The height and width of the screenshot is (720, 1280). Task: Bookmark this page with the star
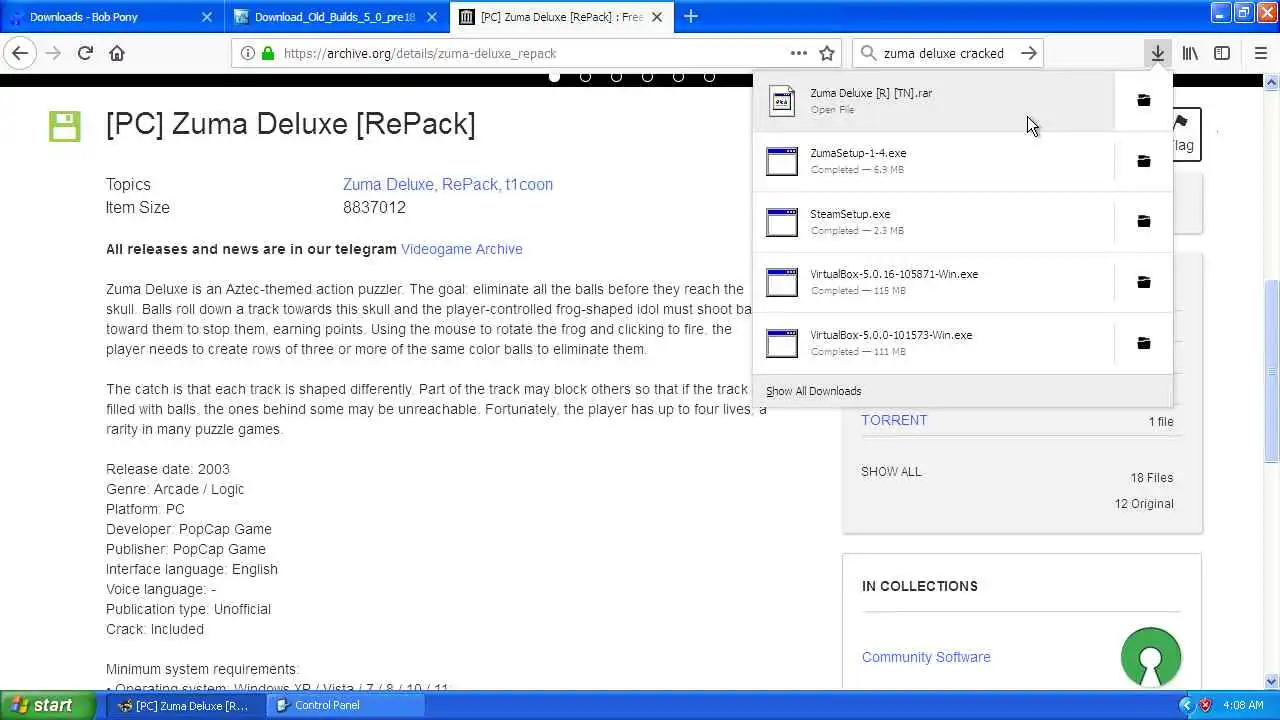tap(827, 53)
